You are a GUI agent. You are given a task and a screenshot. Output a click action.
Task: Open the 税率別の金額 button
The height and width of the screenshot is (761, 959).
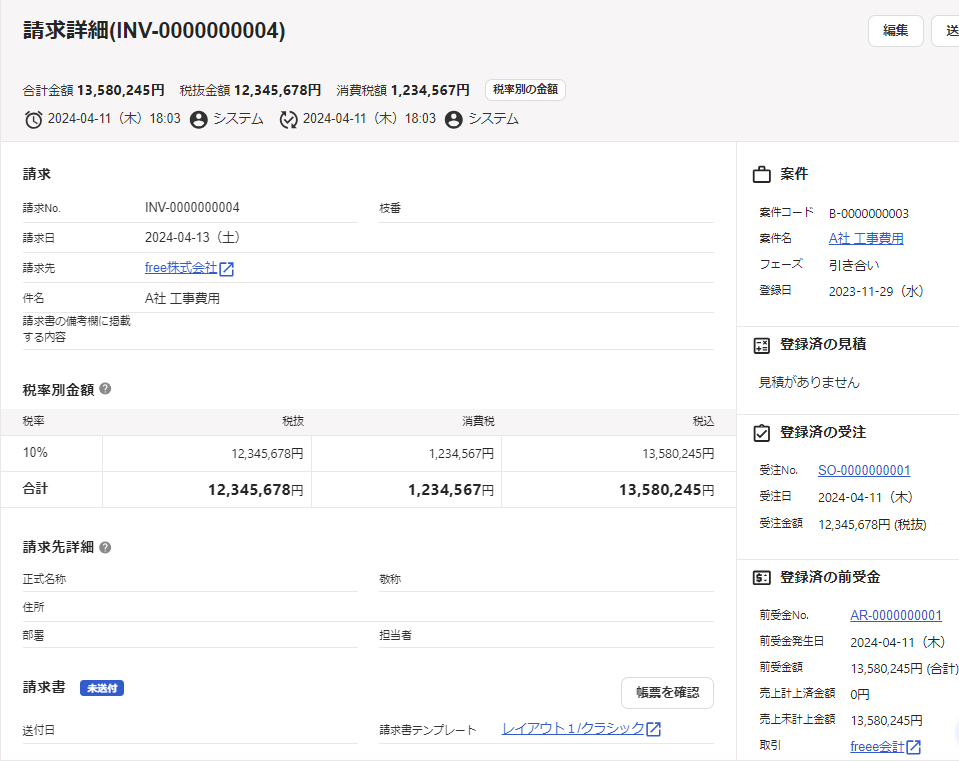[x=525, y=89]
